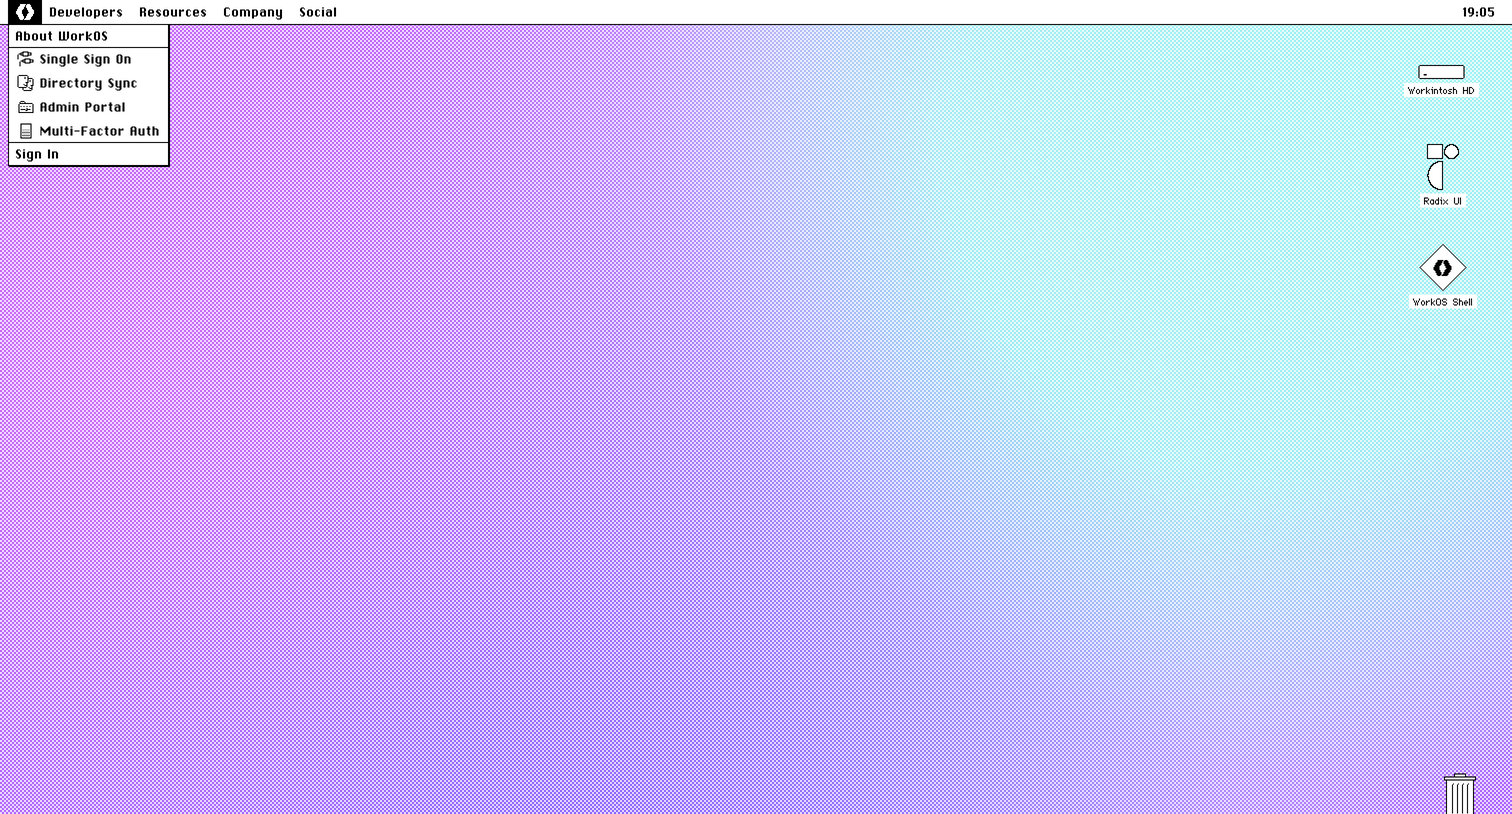Click the trash can icon

tap(1460, 793)
